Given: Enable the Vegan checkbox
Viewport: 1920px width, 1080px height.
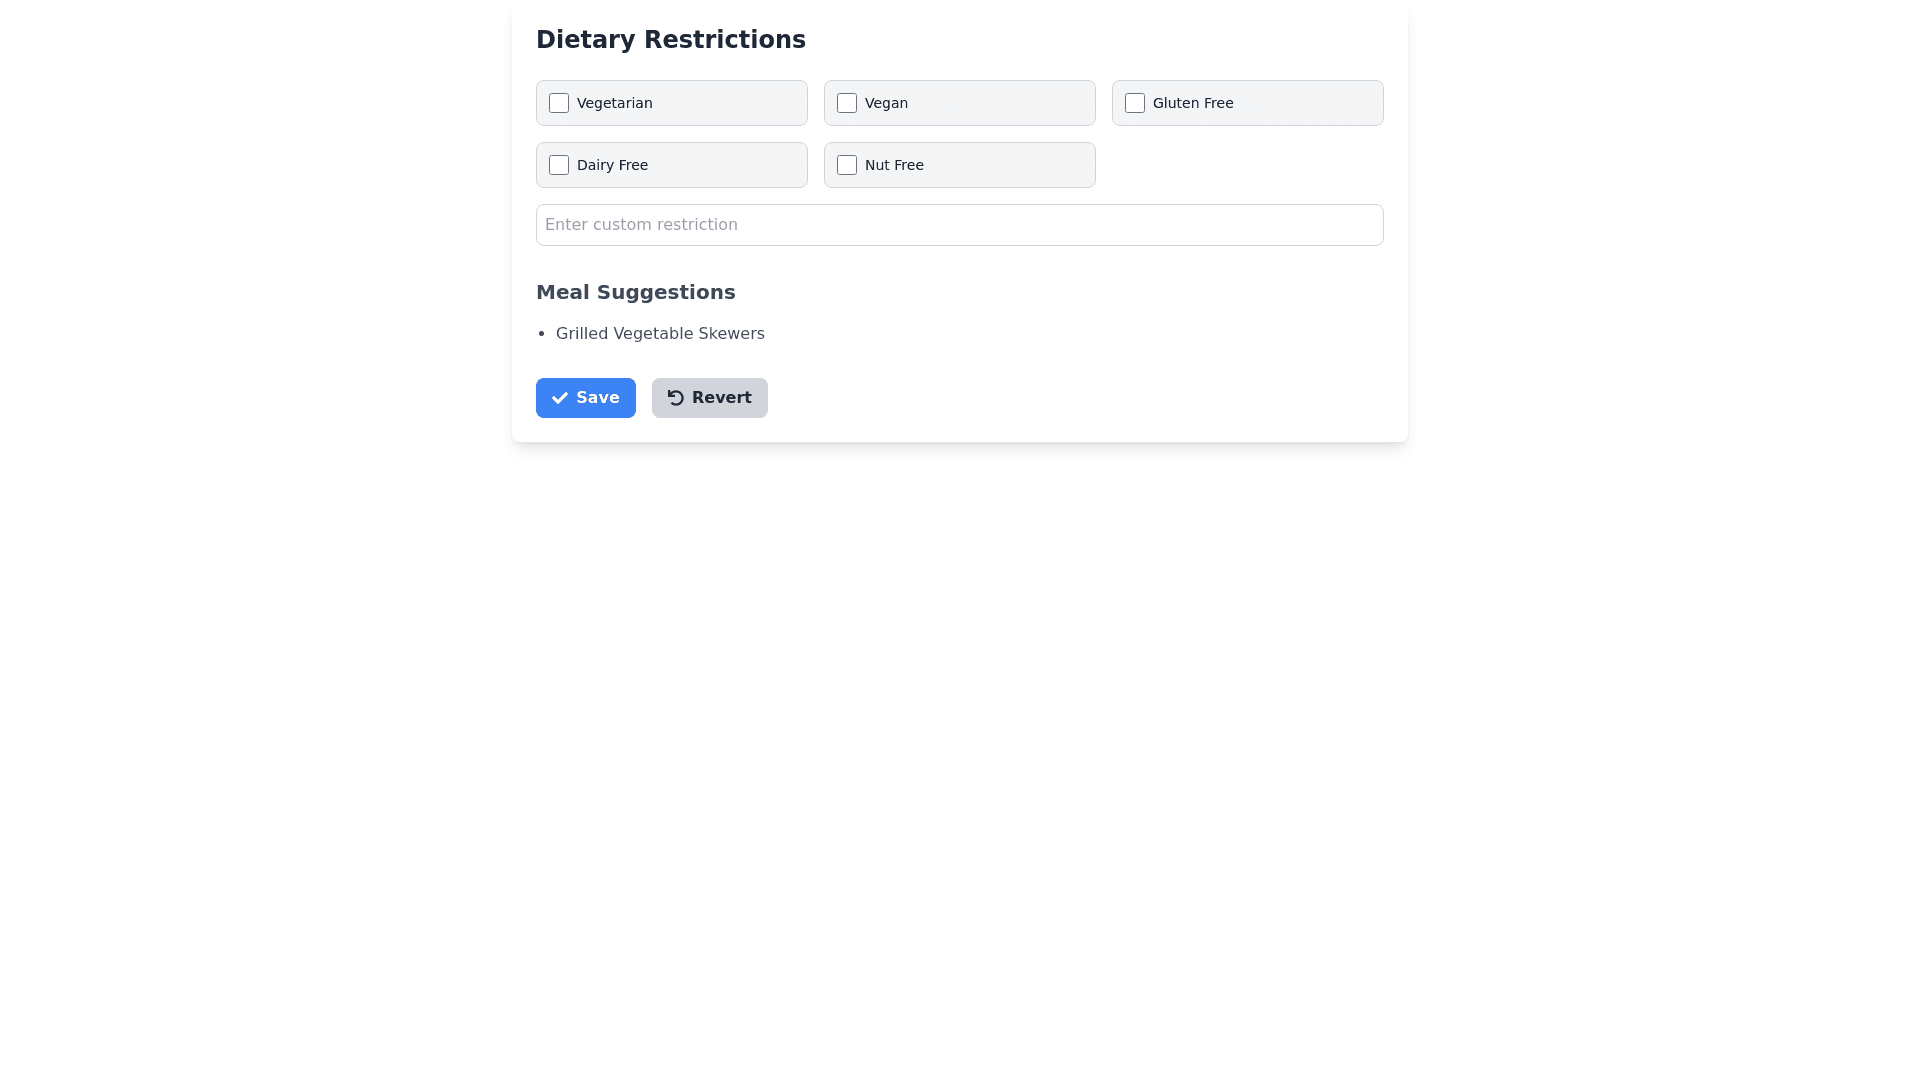Looking at the screenshot, I should [847, 103].
